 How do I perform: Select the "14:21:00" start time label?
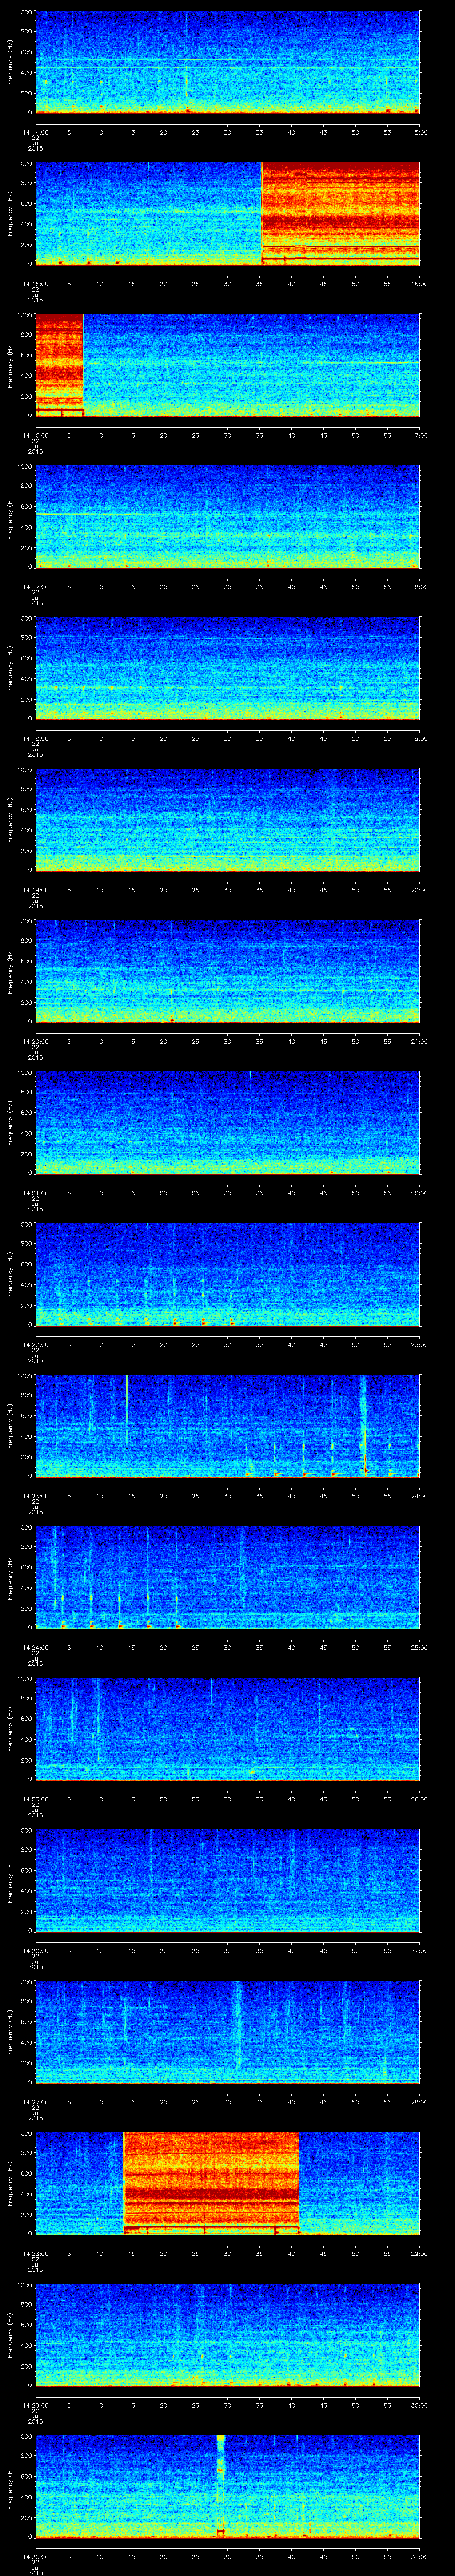coord(35,1192)
